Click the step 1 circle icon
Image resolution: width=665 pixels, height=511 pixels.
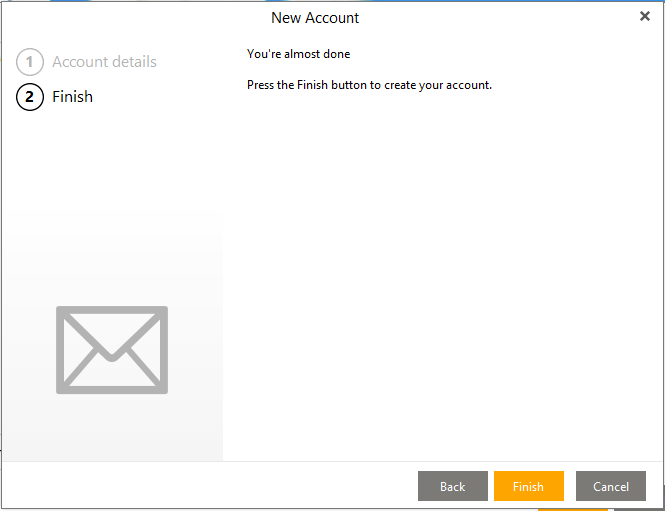[30, 62]
